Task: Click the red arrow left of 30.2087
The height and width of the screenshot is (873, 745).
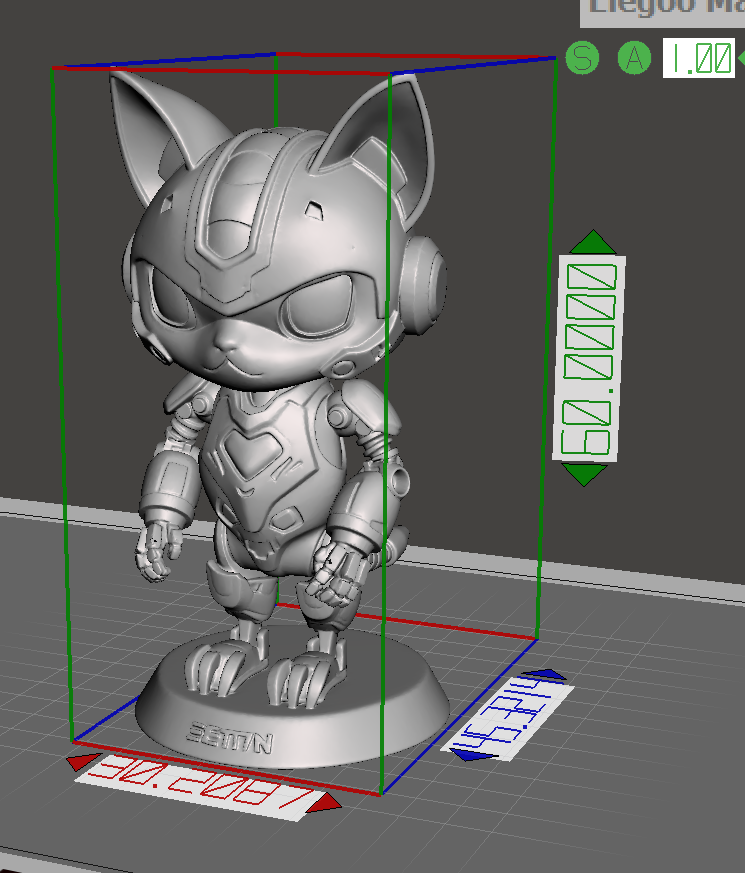Action: click(82, 762)
